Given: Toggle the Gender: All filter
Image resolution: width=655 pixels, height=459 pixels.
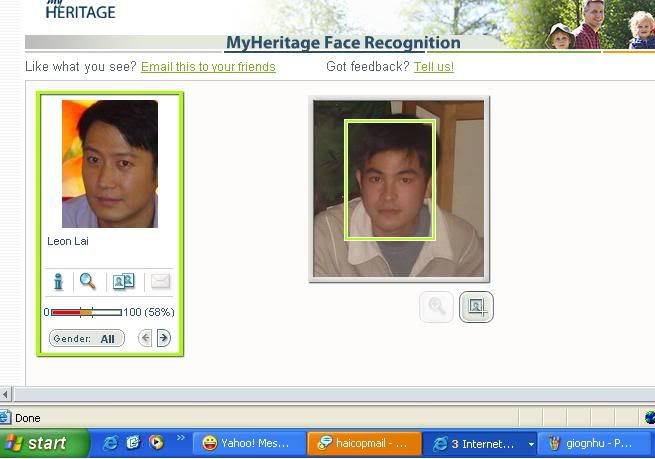Looking at the screenshot, I should (86, 338).
